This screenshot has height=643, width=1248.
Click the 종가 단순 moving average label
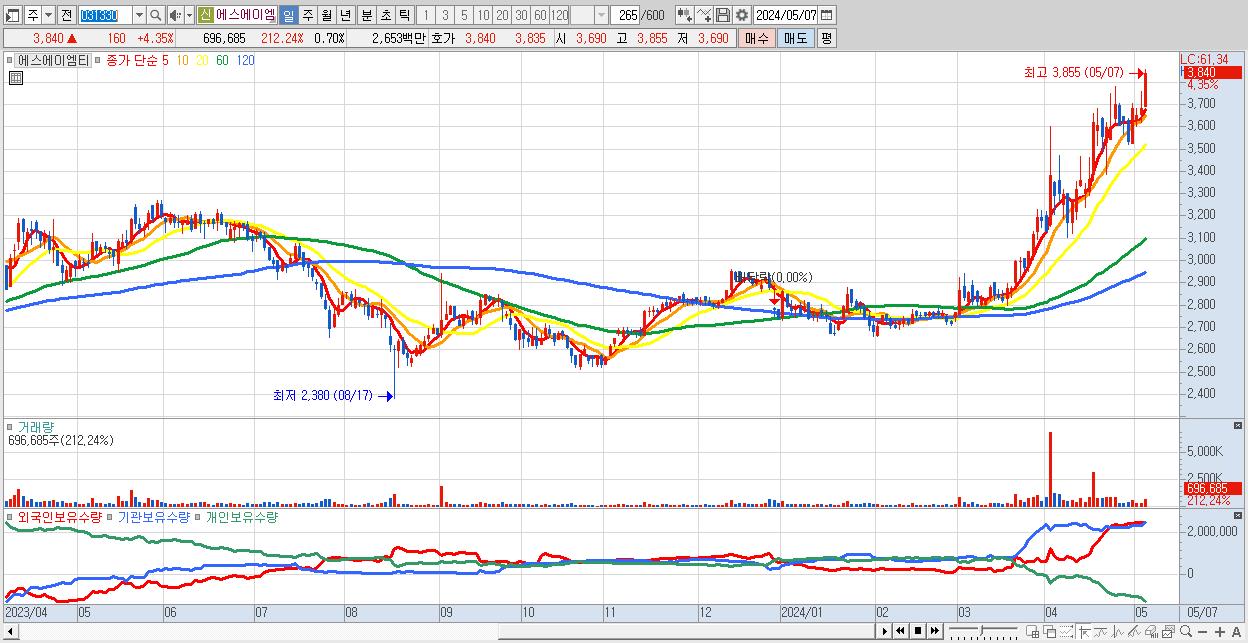click(x=131, y=60)
